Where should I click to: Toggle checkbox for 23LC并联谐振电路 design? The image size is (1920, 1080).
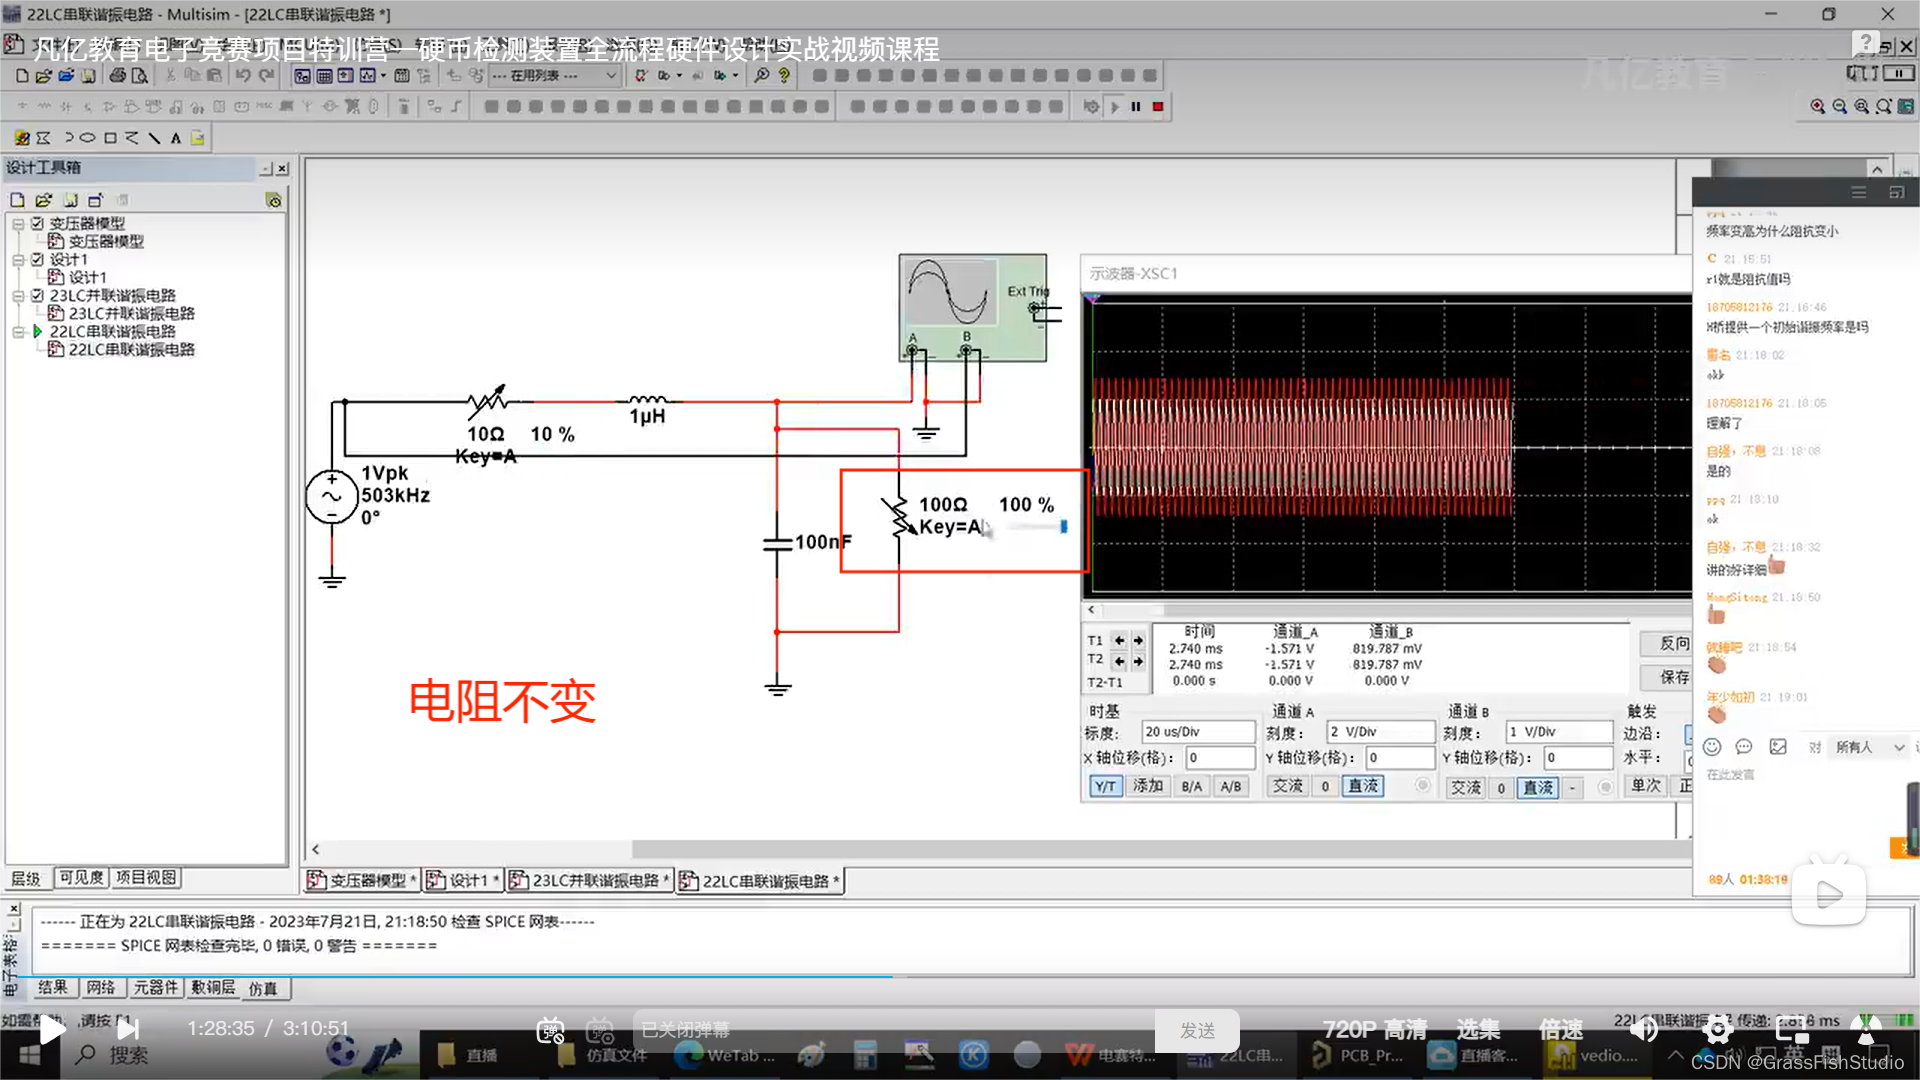click(37, 295)
